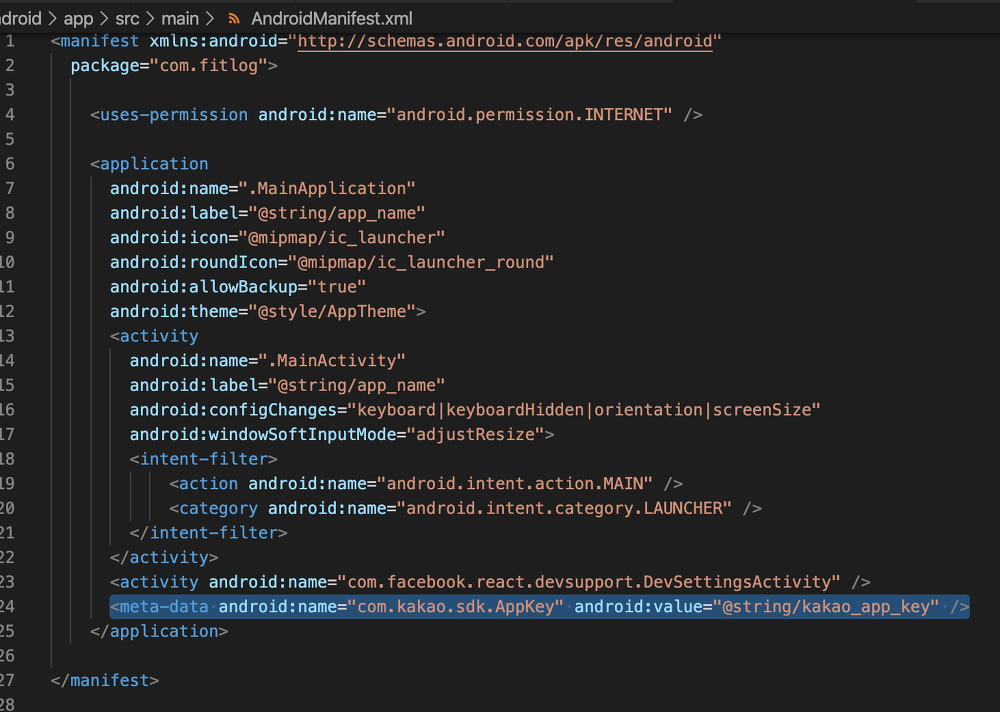
Task: Click "@string/kakao_app_key" value
Action: point(826,607)
